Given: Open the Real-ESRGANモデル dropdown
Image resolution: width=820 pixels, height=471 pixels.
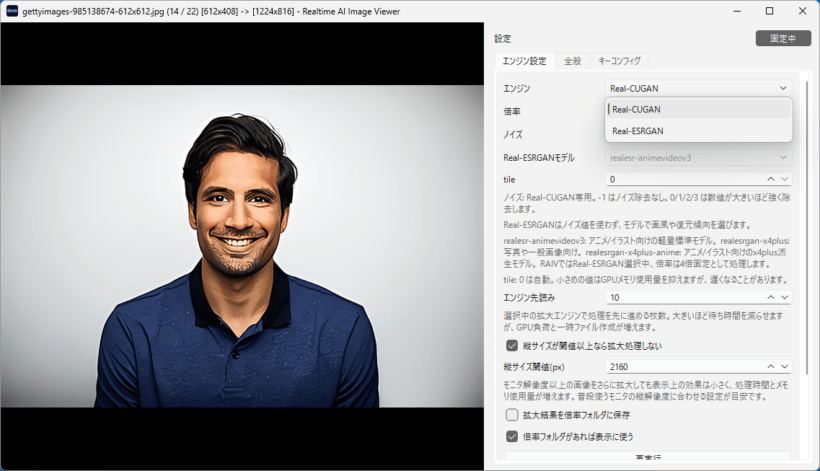Looking at the screenshot, I should (698, 157).
